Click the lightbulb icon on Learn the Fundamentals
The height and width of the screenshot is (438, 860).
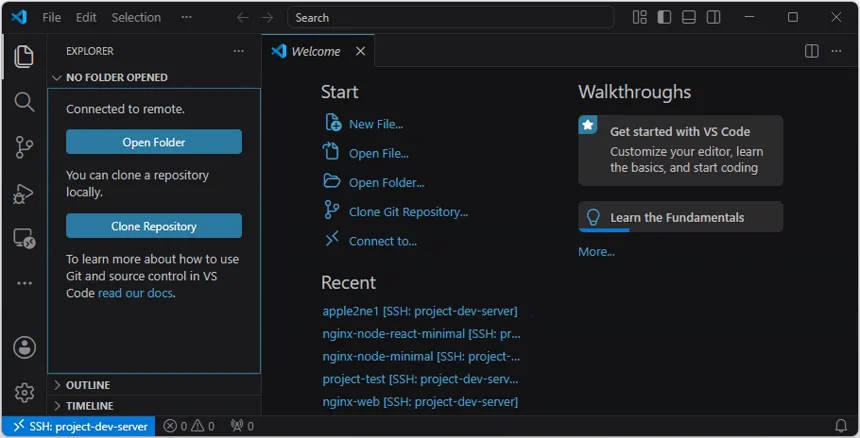[x=593, y=217]
